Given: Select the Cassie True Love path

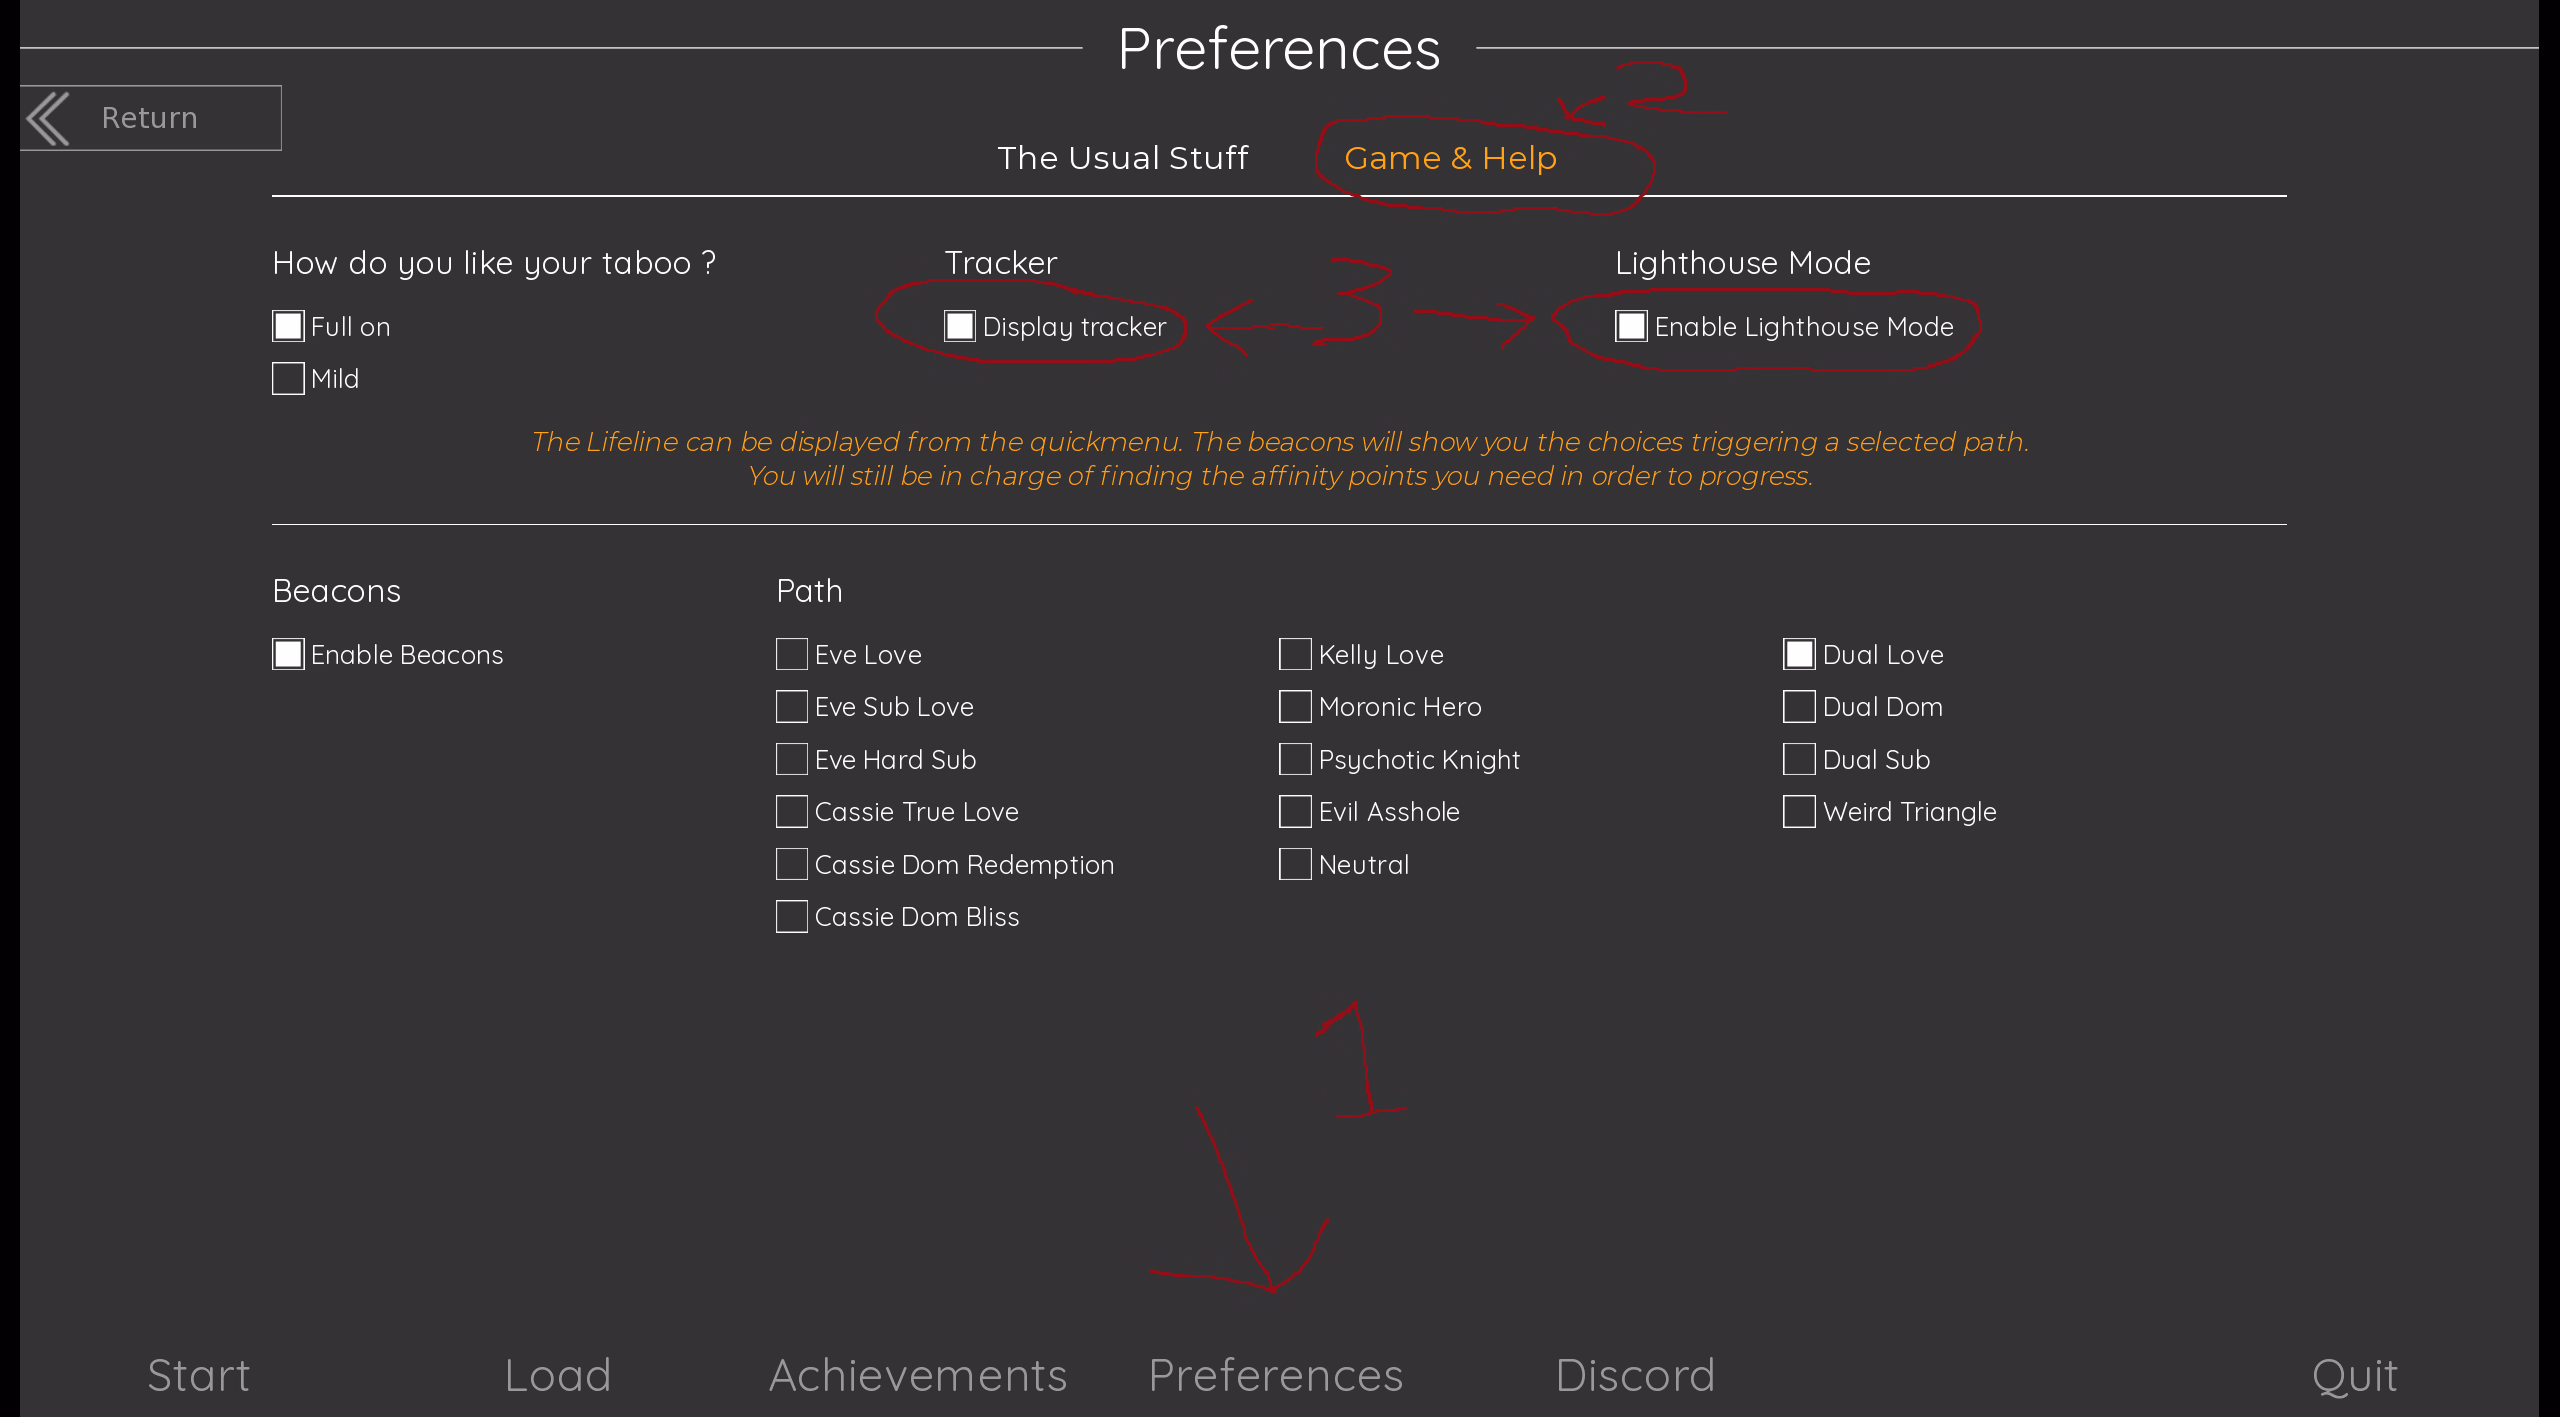Looking at the screenshot, I should 792,811.
